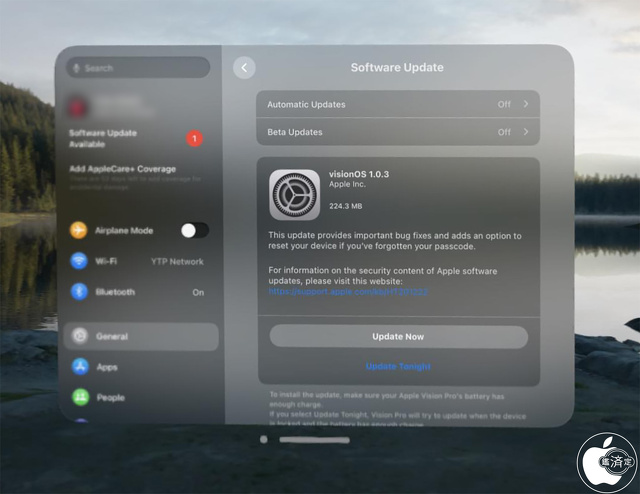Click the Search field
Screen dimensions: 640x494
(x=138, y=67)
